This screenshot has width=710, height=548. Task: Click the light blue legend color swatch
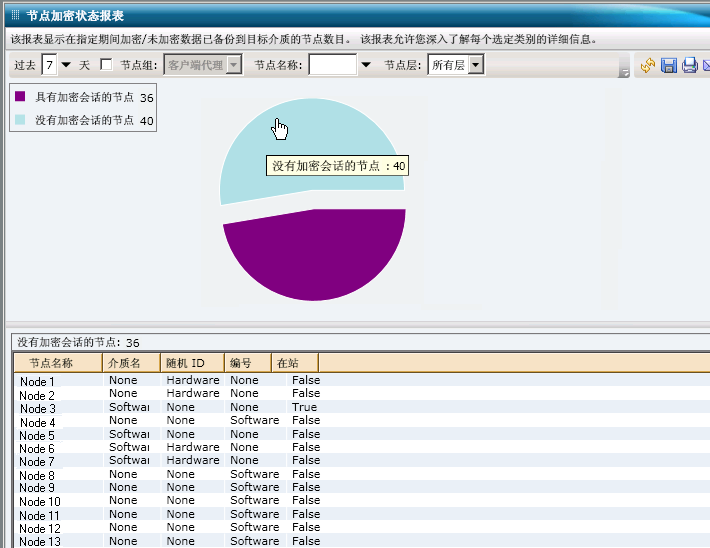click(x=21, y=120)
